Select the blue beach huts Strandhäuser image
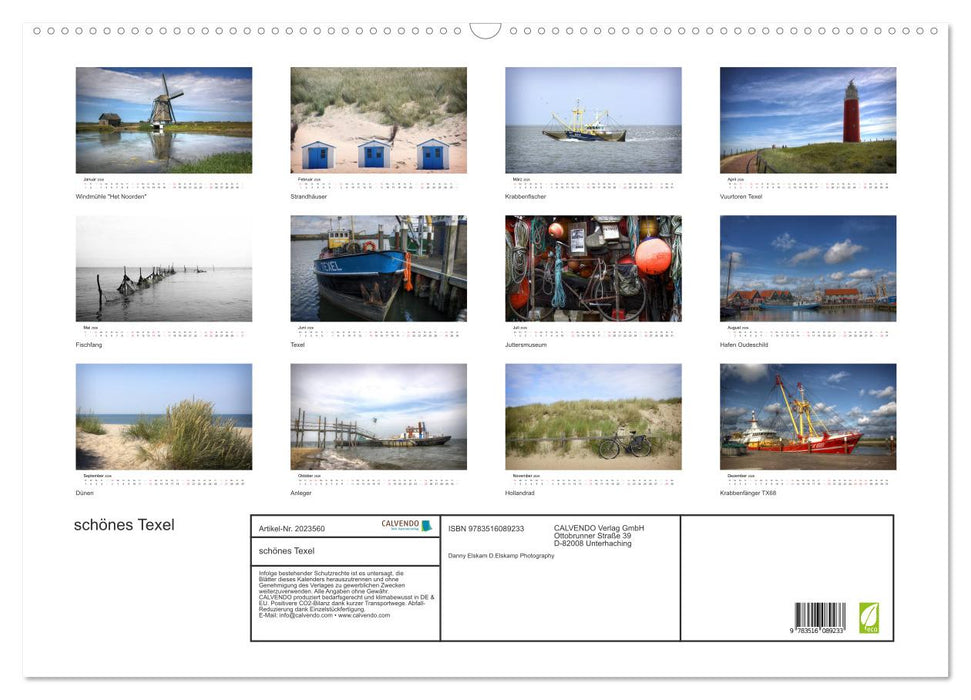971x700 pixels. tap(378, 120)
